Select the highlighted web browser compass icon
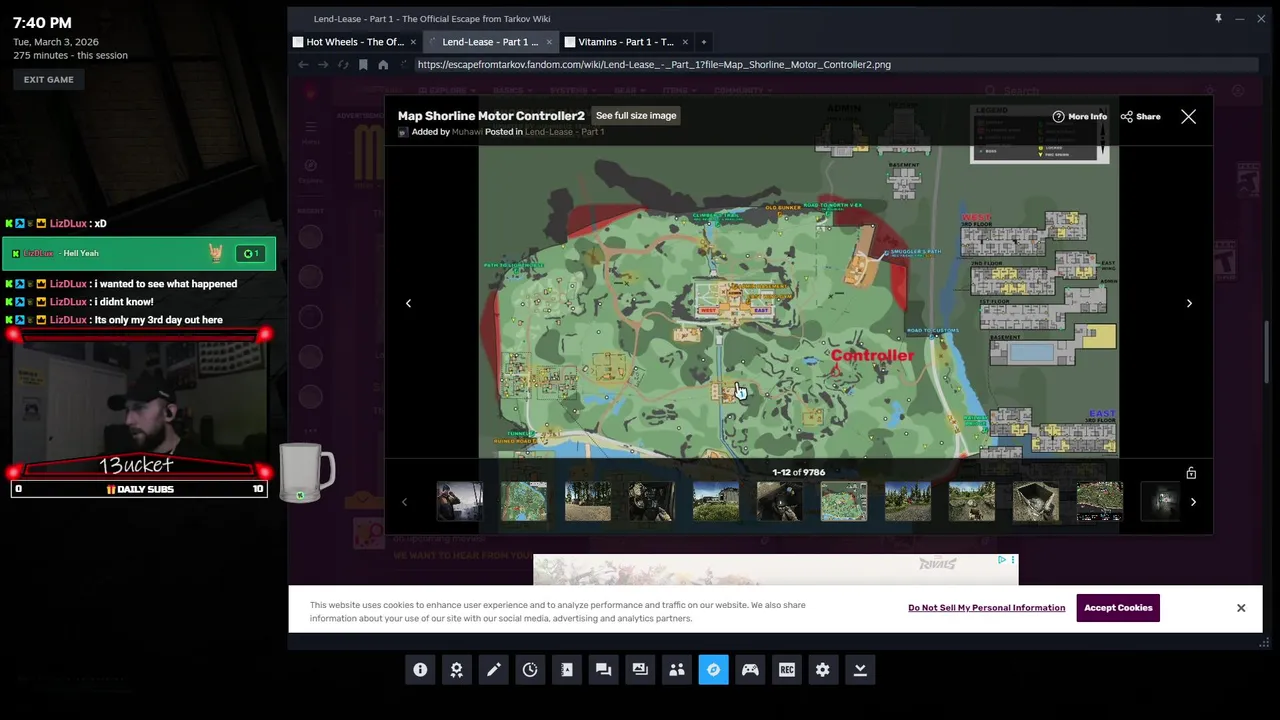This screenshot has height=720, width=1280. [713, 670]
